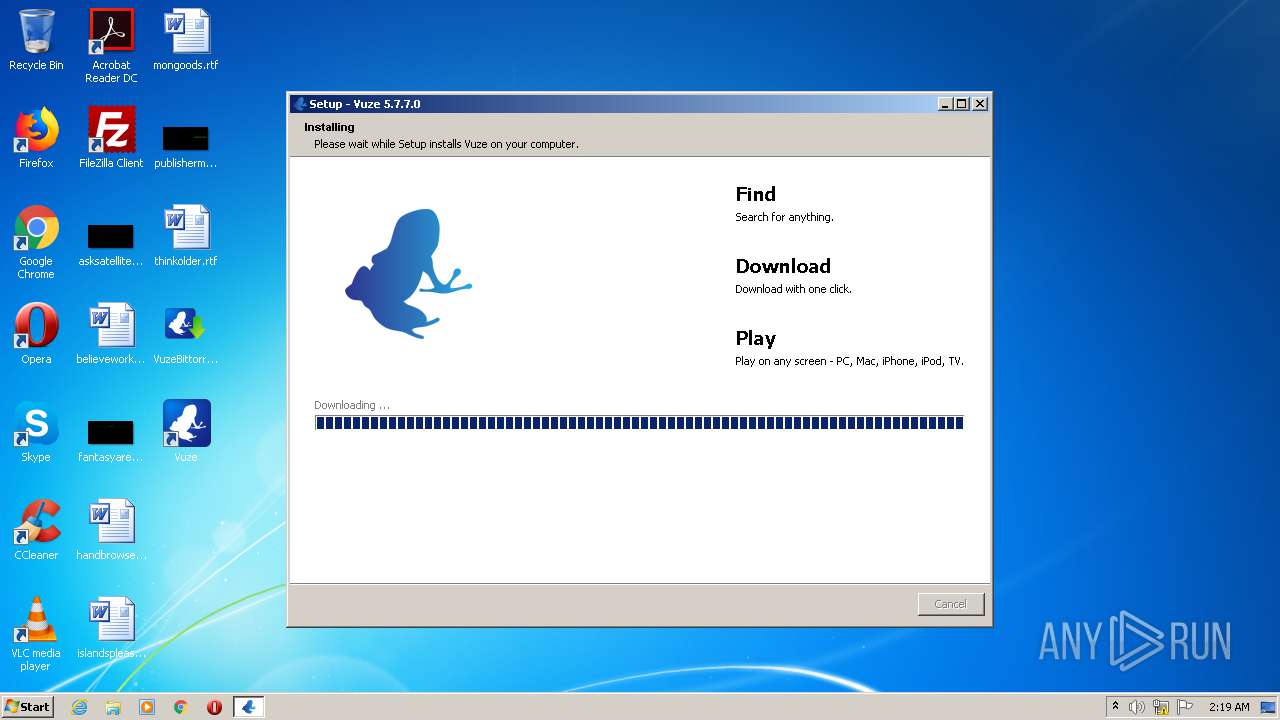Click the Setup window title bar icon
This screenshot has height=720, width=1280.
(299, 104)
